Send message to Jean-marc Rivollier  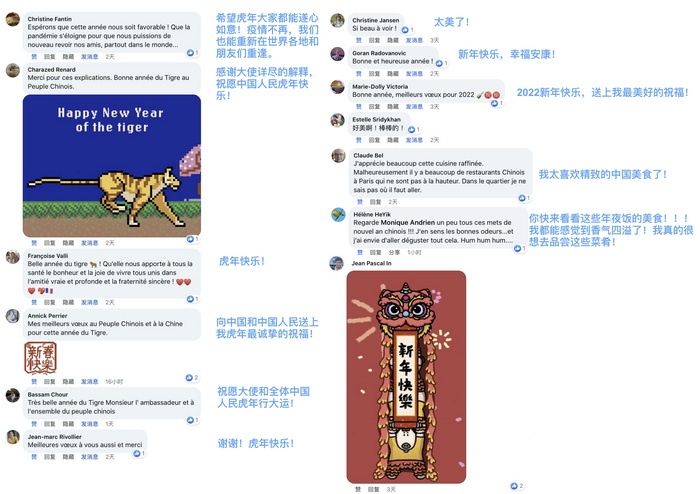point(89,457)
